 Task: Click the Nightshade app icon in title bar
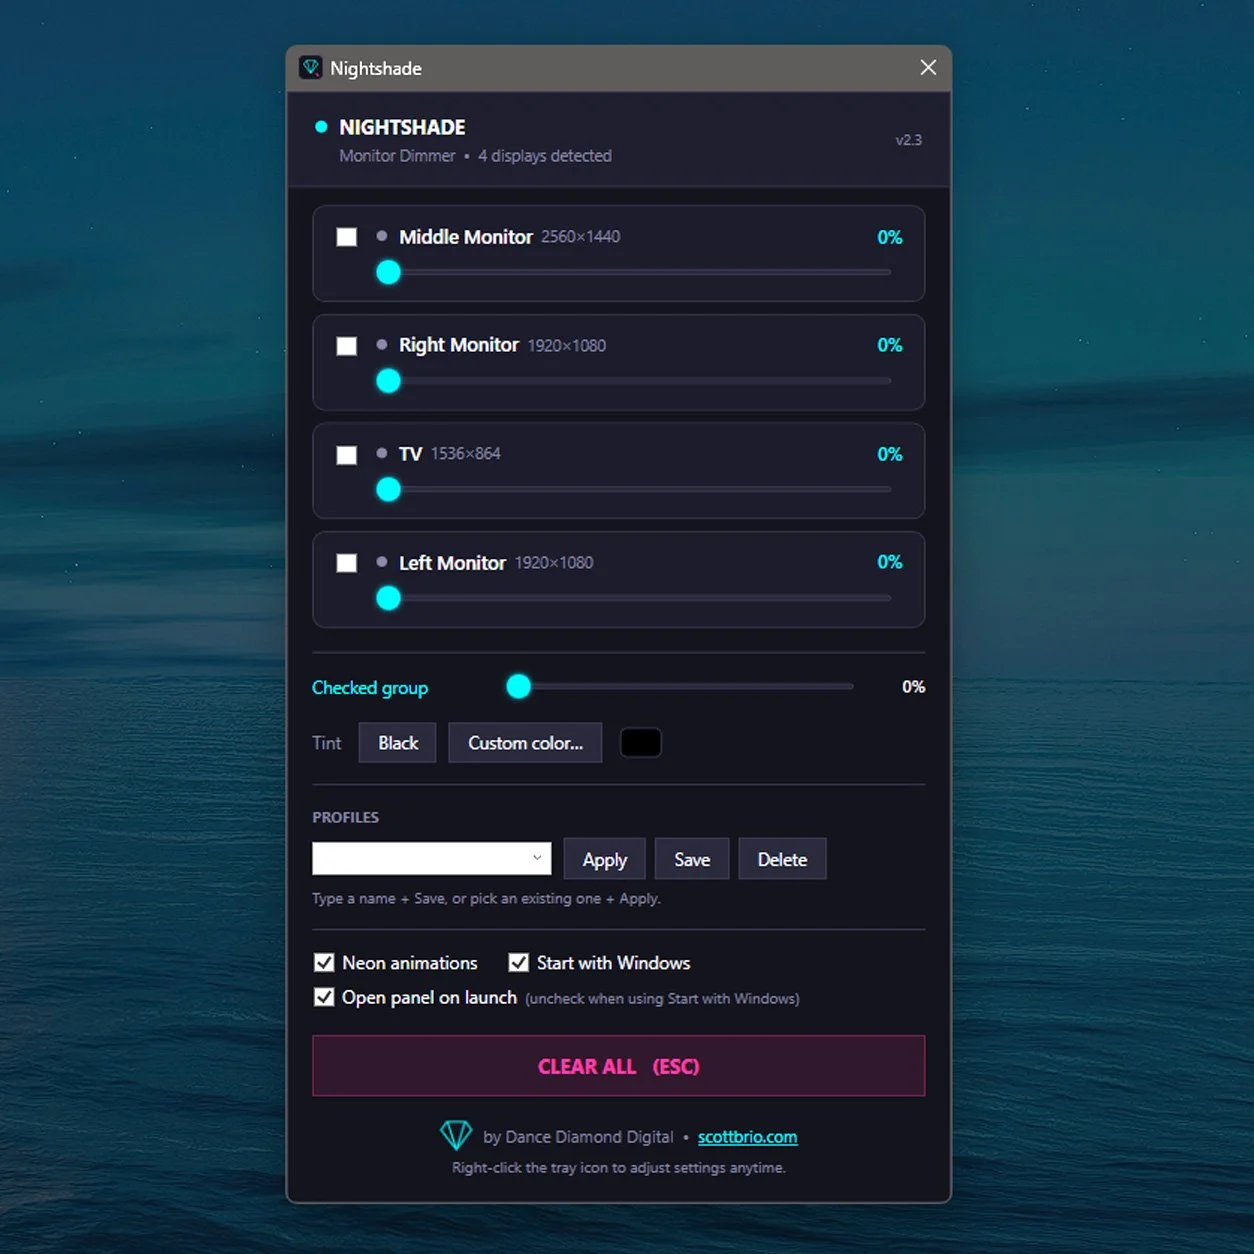point(311,68)
